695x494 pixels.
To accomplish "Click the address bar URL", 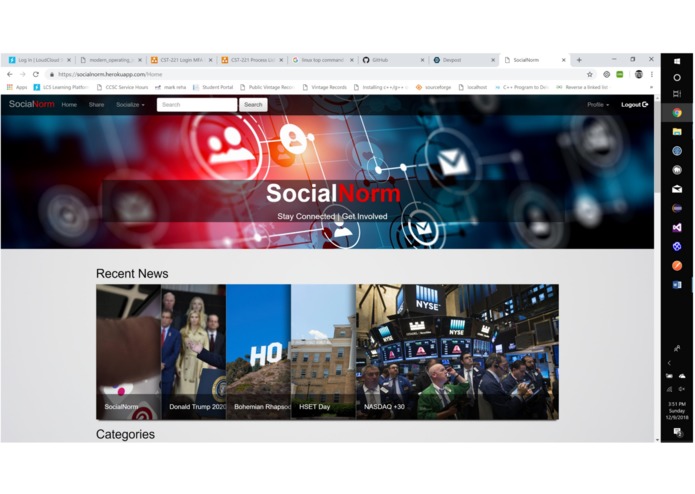I will pos(110,74).
